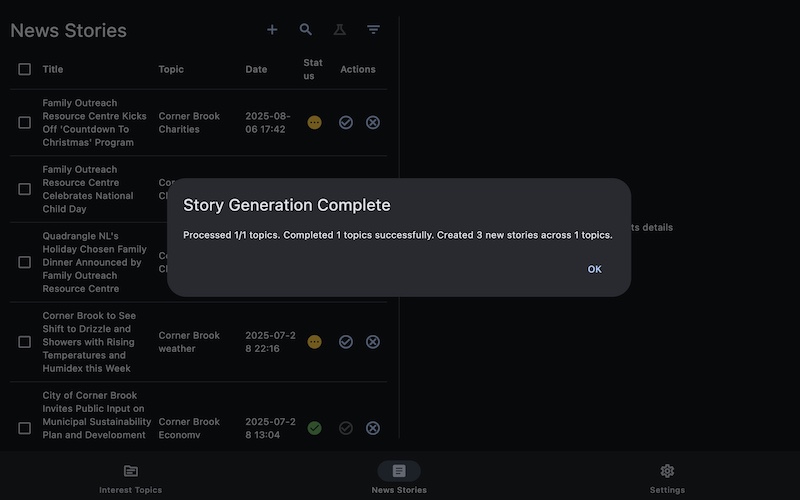Open the National Child Day story title
The image size is (800, 500).
pyautogui.click(x=88, y=189)
